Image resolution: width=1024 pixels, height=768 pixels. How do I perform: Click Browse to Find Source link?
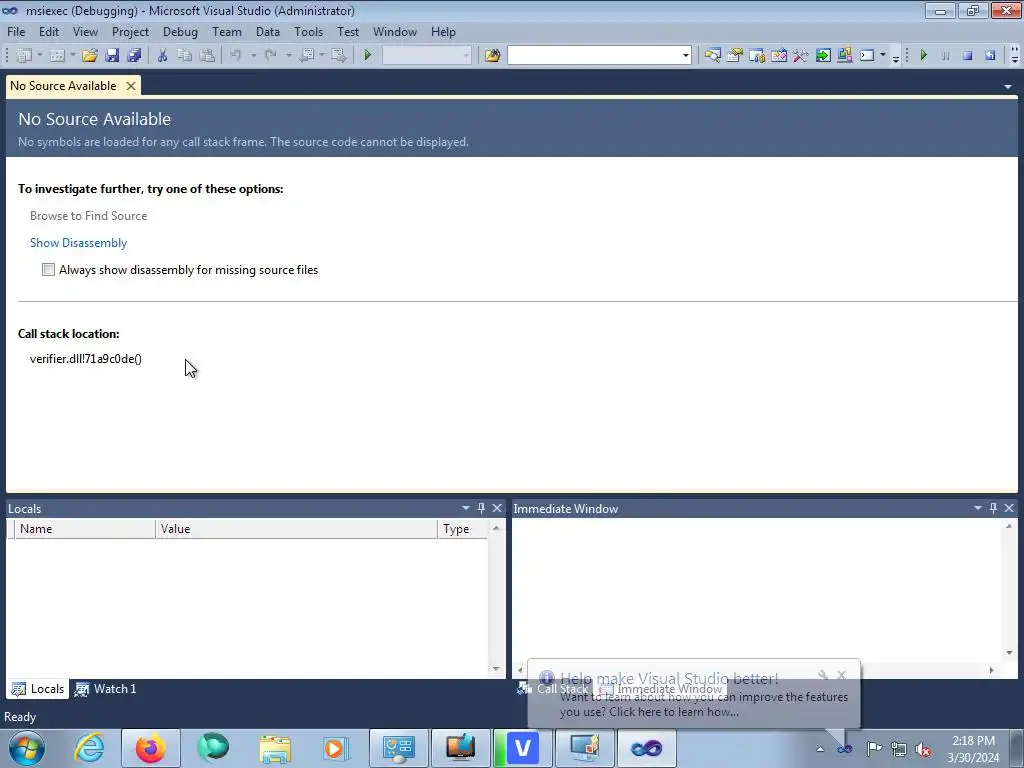pyautogui.click(x=88, y=216)
